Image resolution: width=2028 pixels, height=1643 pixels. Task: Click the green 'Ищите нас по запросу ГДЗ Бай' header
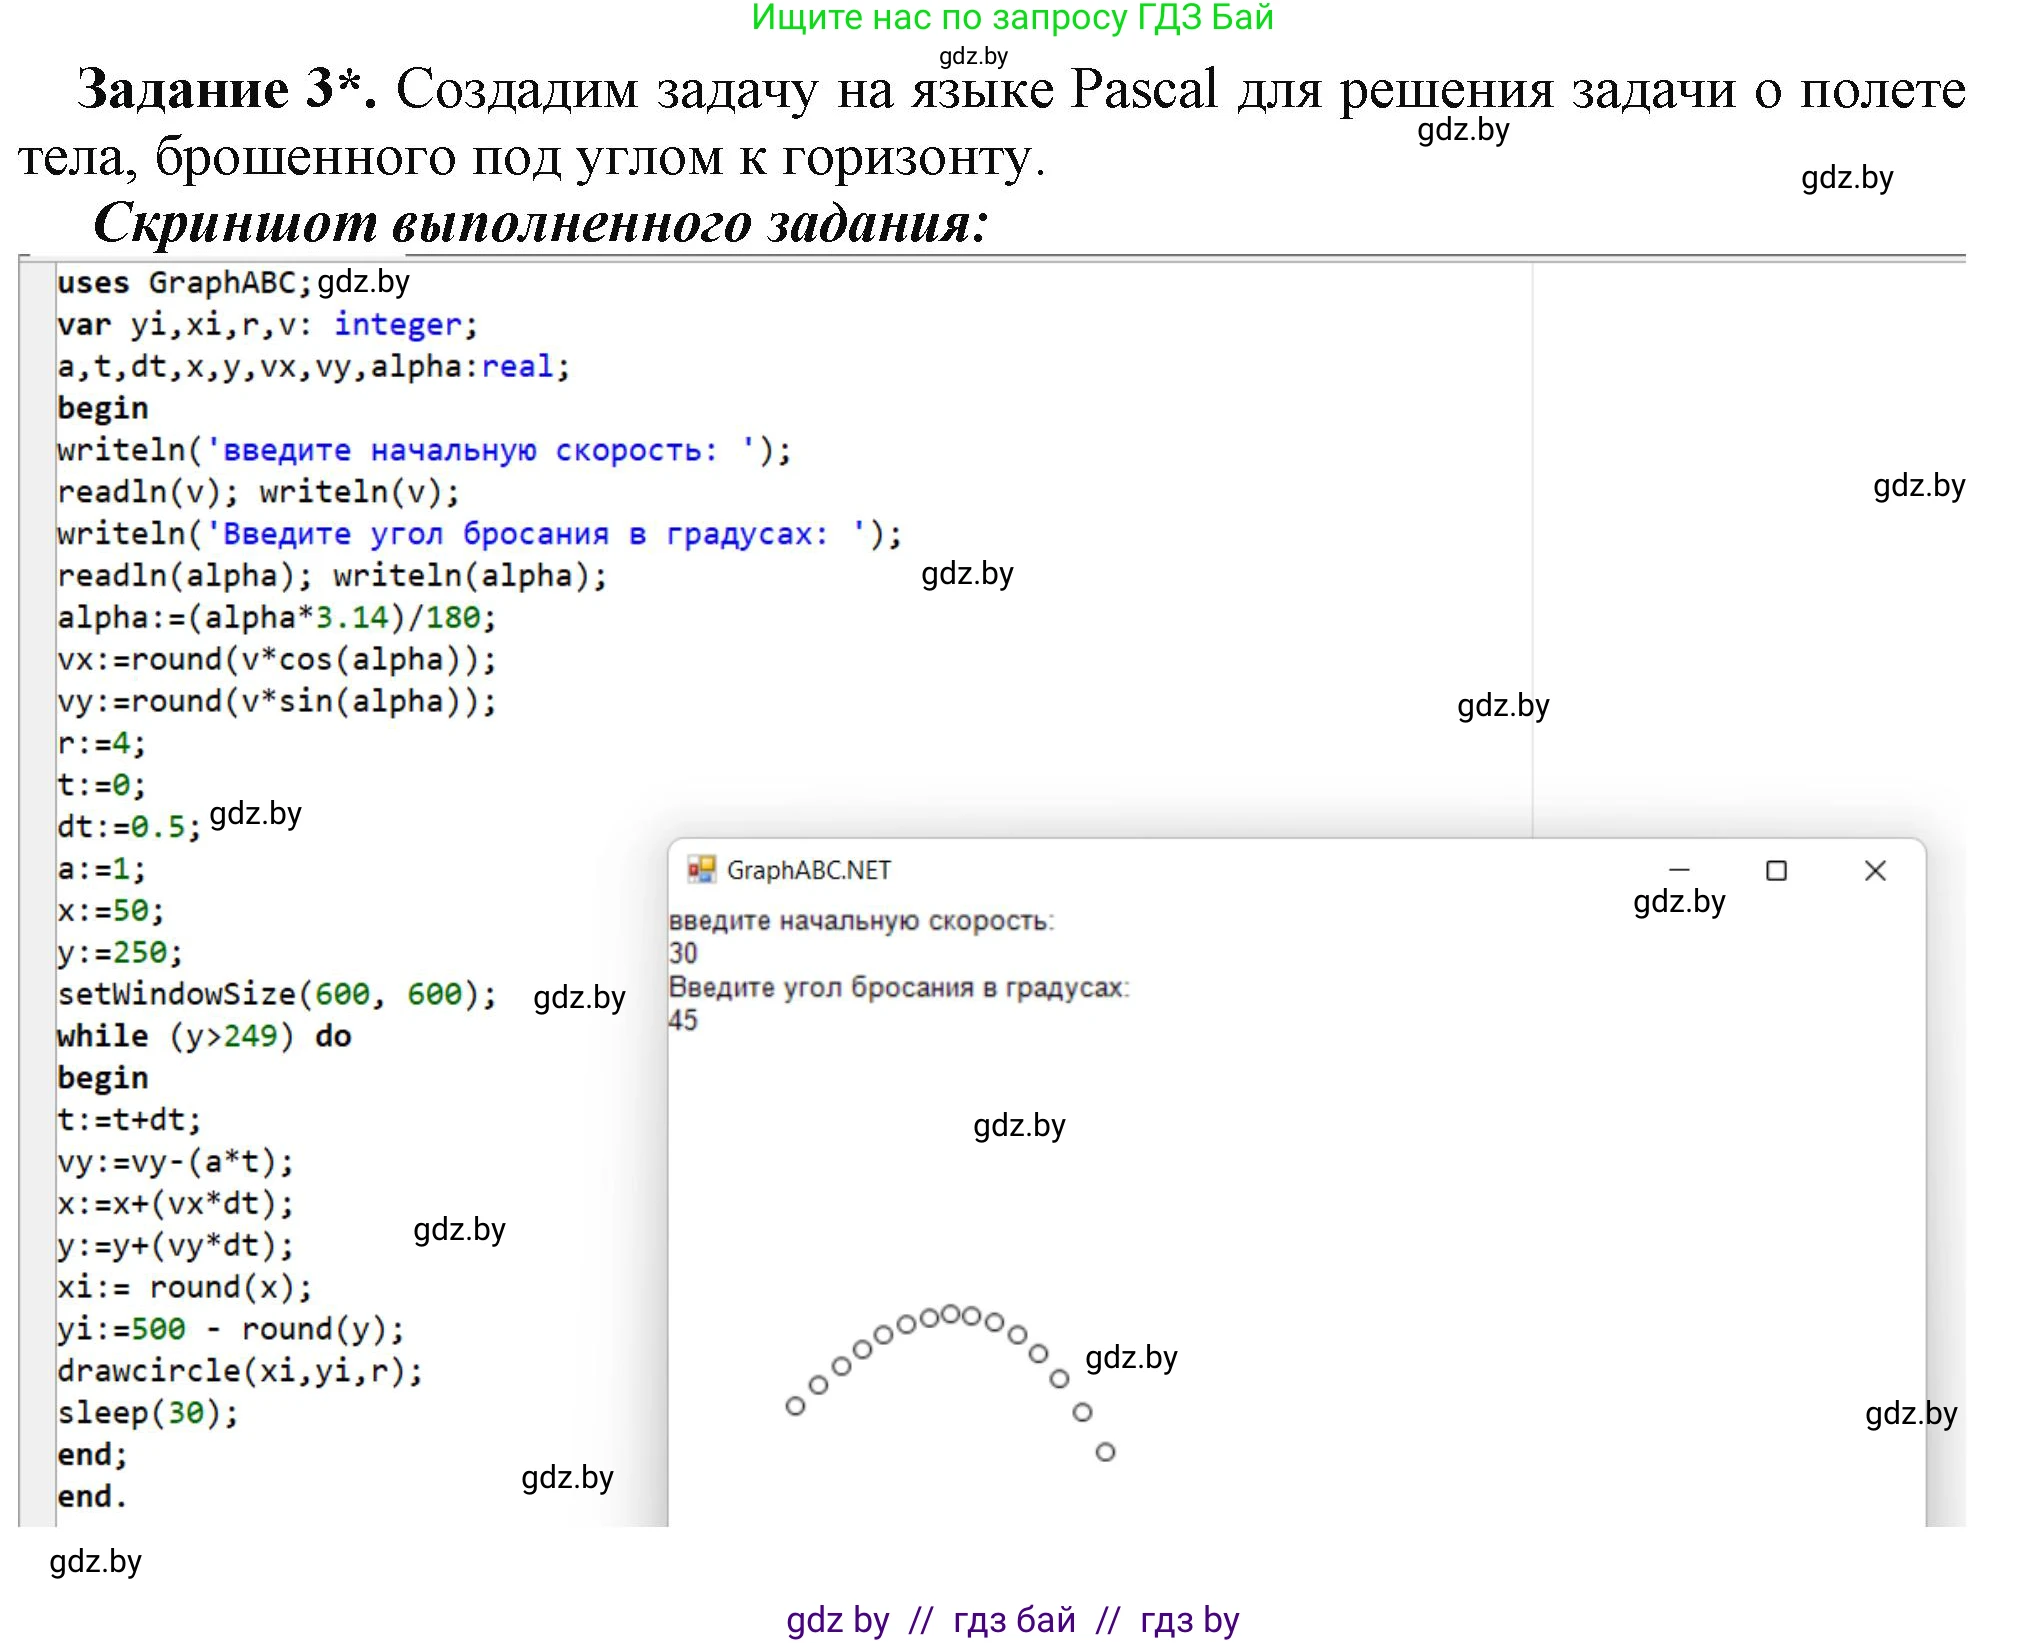1012,18
